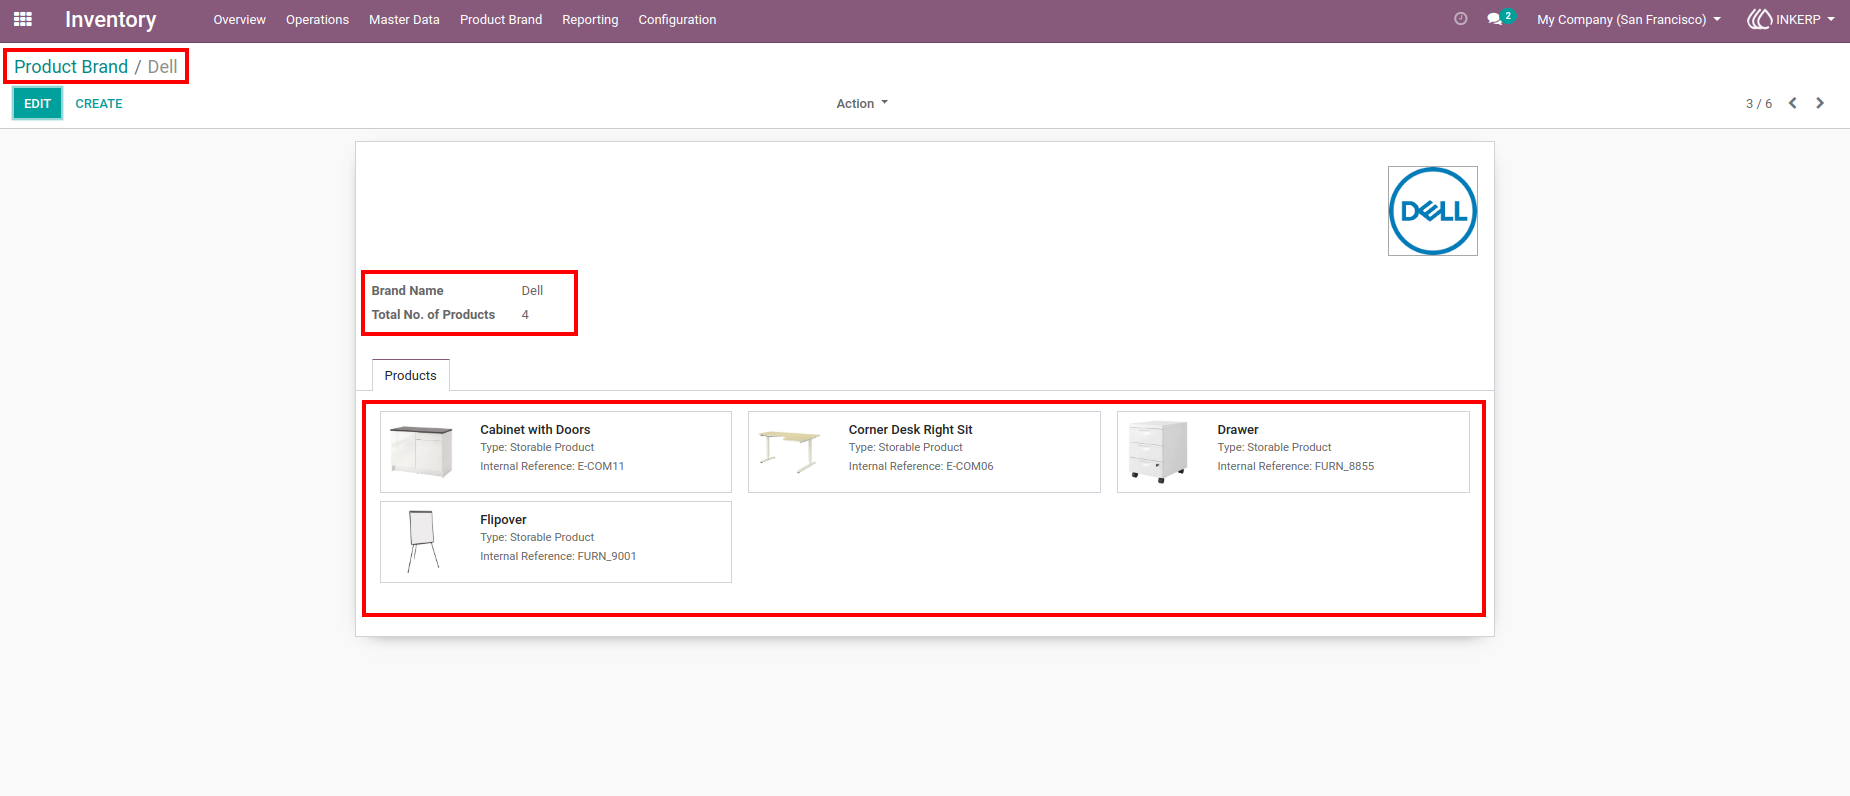The image size is (1850, 796).
Task: Go back to Product Brand breadcrumb
Action: (x=71, y=66)
